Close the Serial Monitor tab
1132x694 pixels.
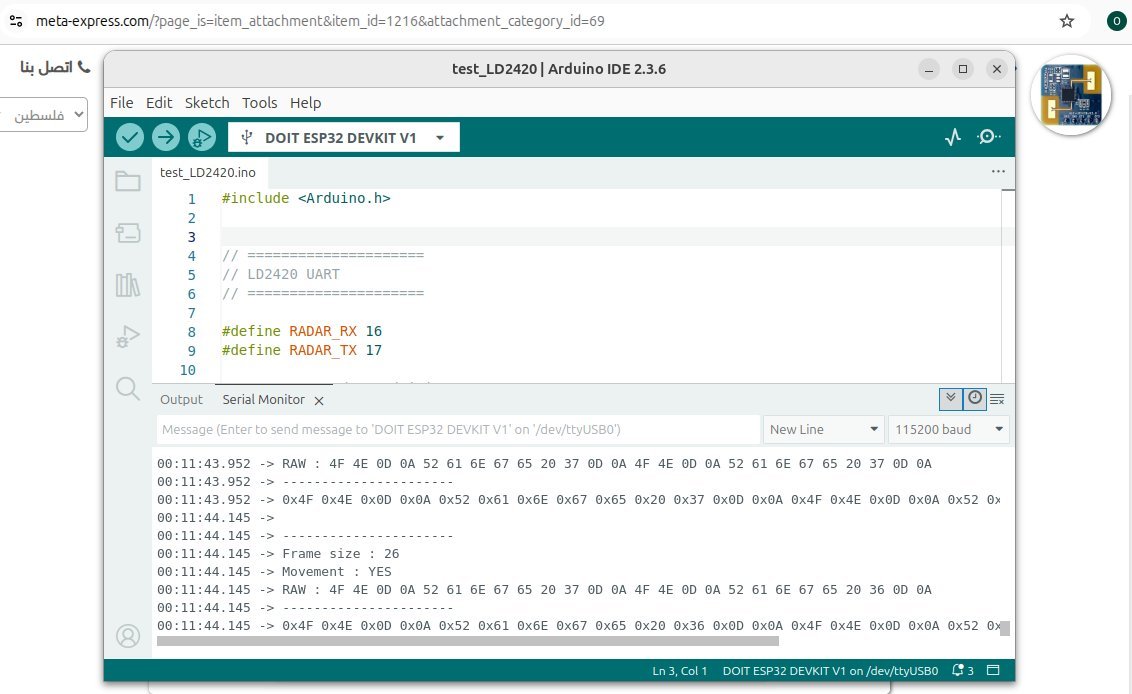(319, 400)
